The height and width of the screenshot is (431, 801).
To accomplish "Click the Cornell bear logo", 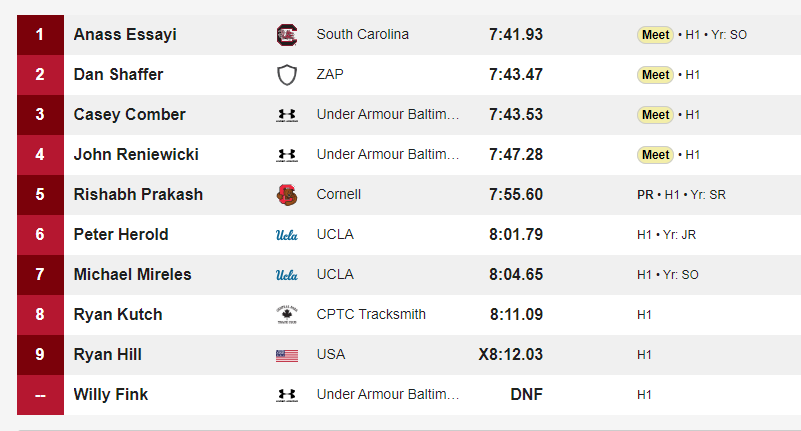I will click(287, 195).
